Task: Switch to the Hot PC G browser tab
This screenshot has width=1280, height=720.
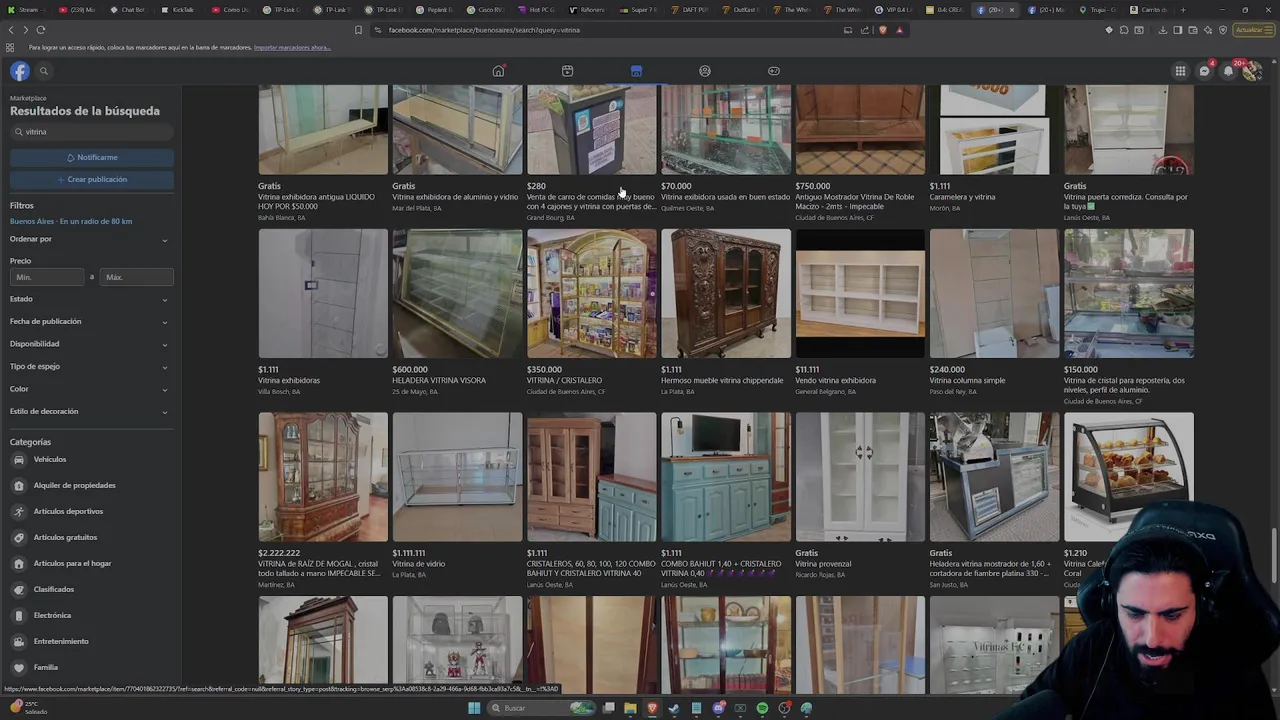Action: pos(536,10)
